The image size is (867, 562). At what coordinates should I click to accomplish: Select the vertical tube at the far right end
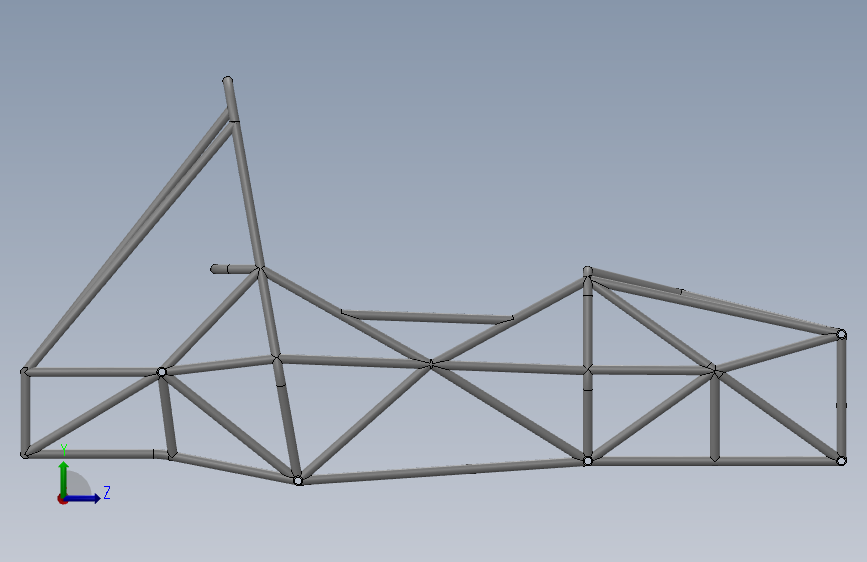pyautogui.click(x=841, y=397)
